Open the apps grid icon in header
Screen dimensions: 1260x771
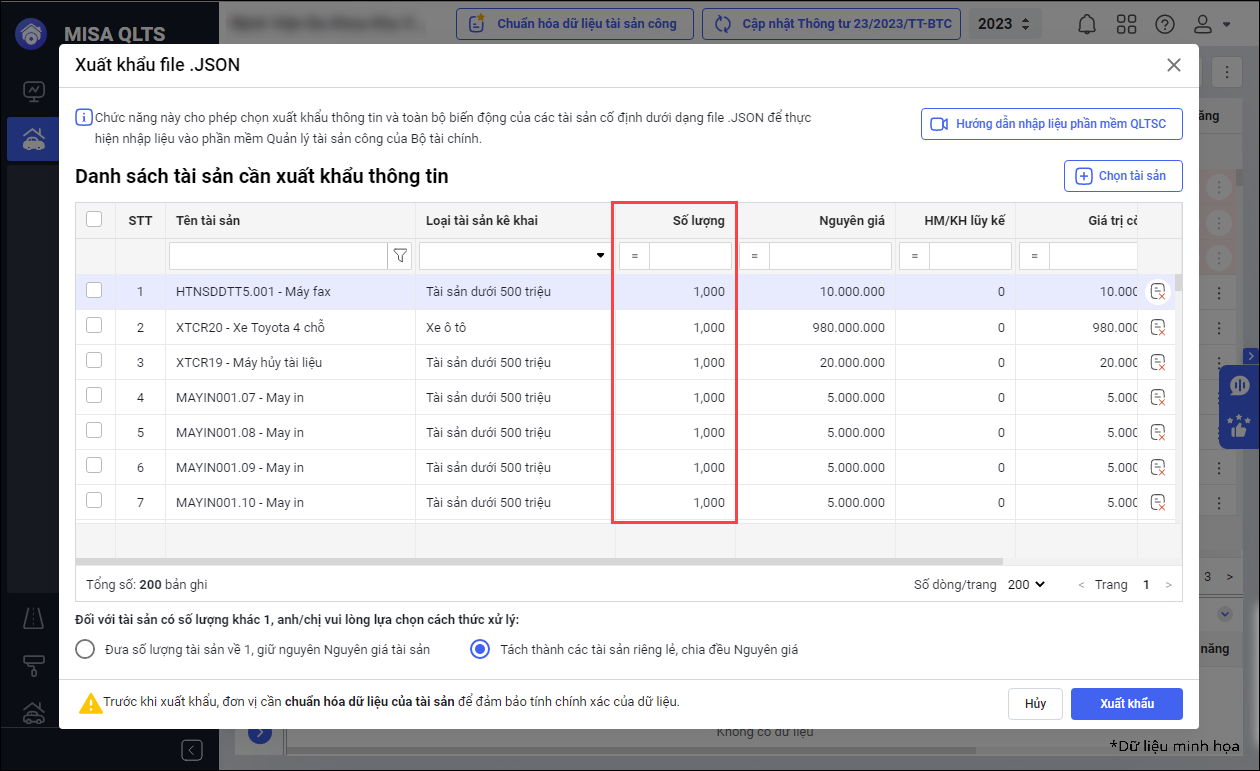coord(1126,24)
